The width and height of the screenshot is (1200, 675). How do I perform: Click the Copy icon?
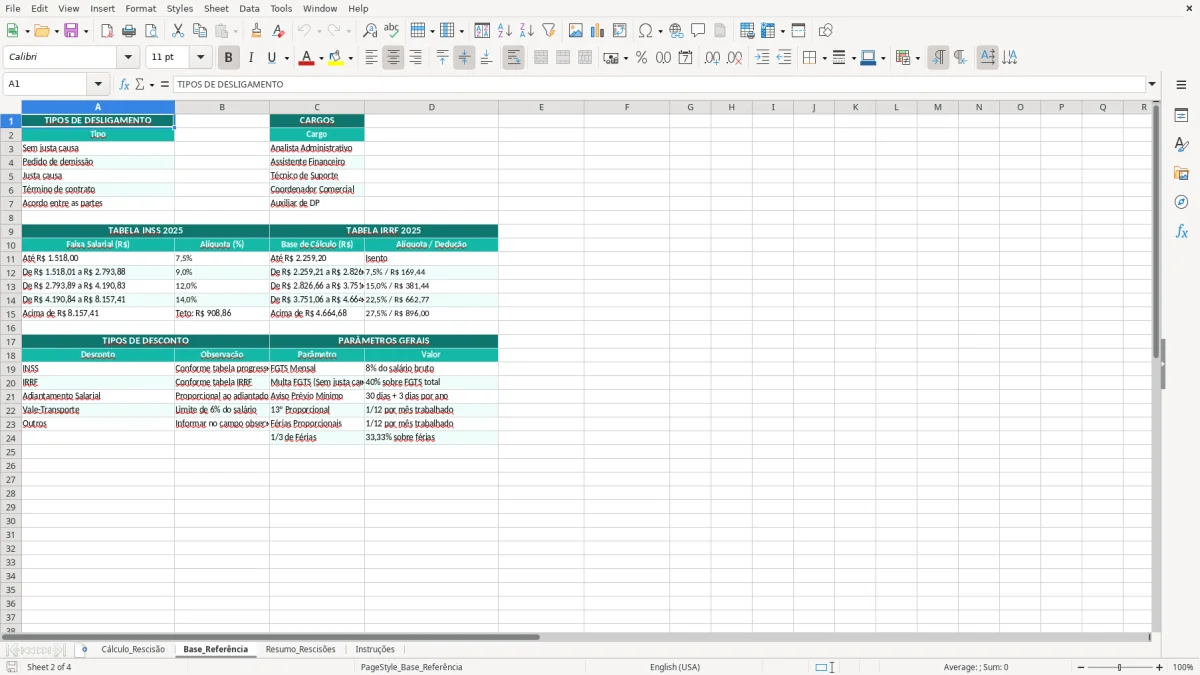coord(200,31)
